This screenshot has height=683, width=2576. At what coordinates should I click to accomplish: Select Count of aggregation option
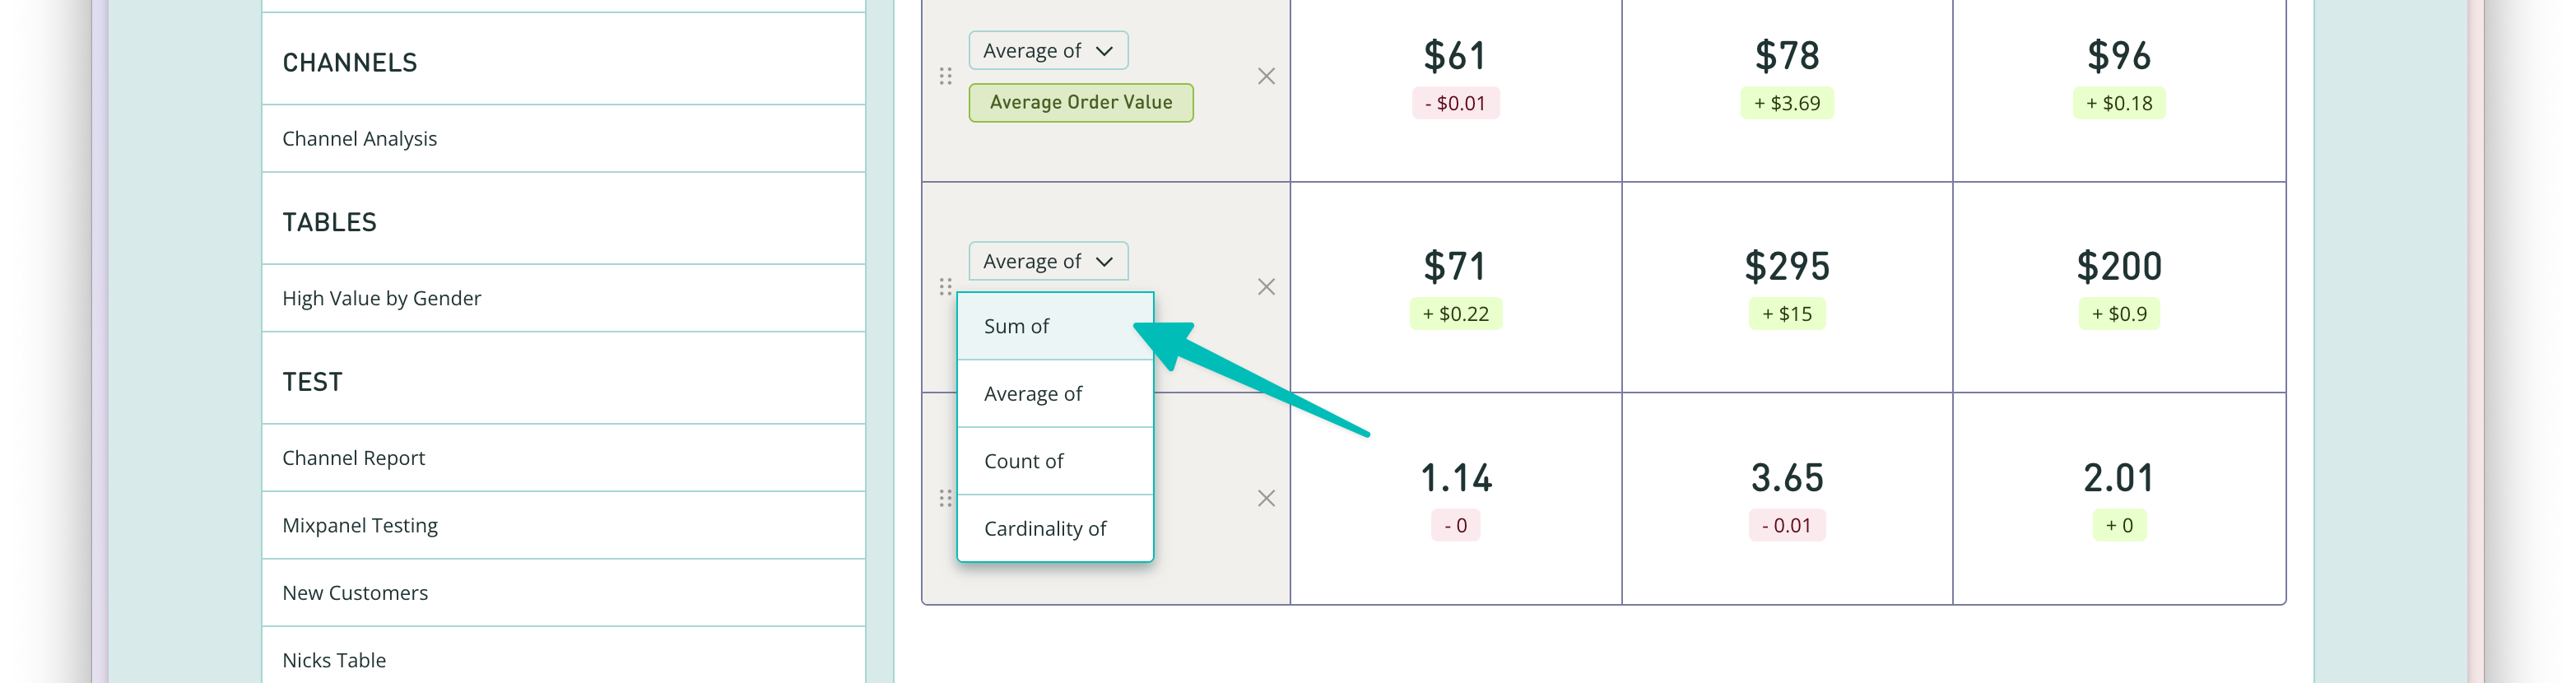1055,461
